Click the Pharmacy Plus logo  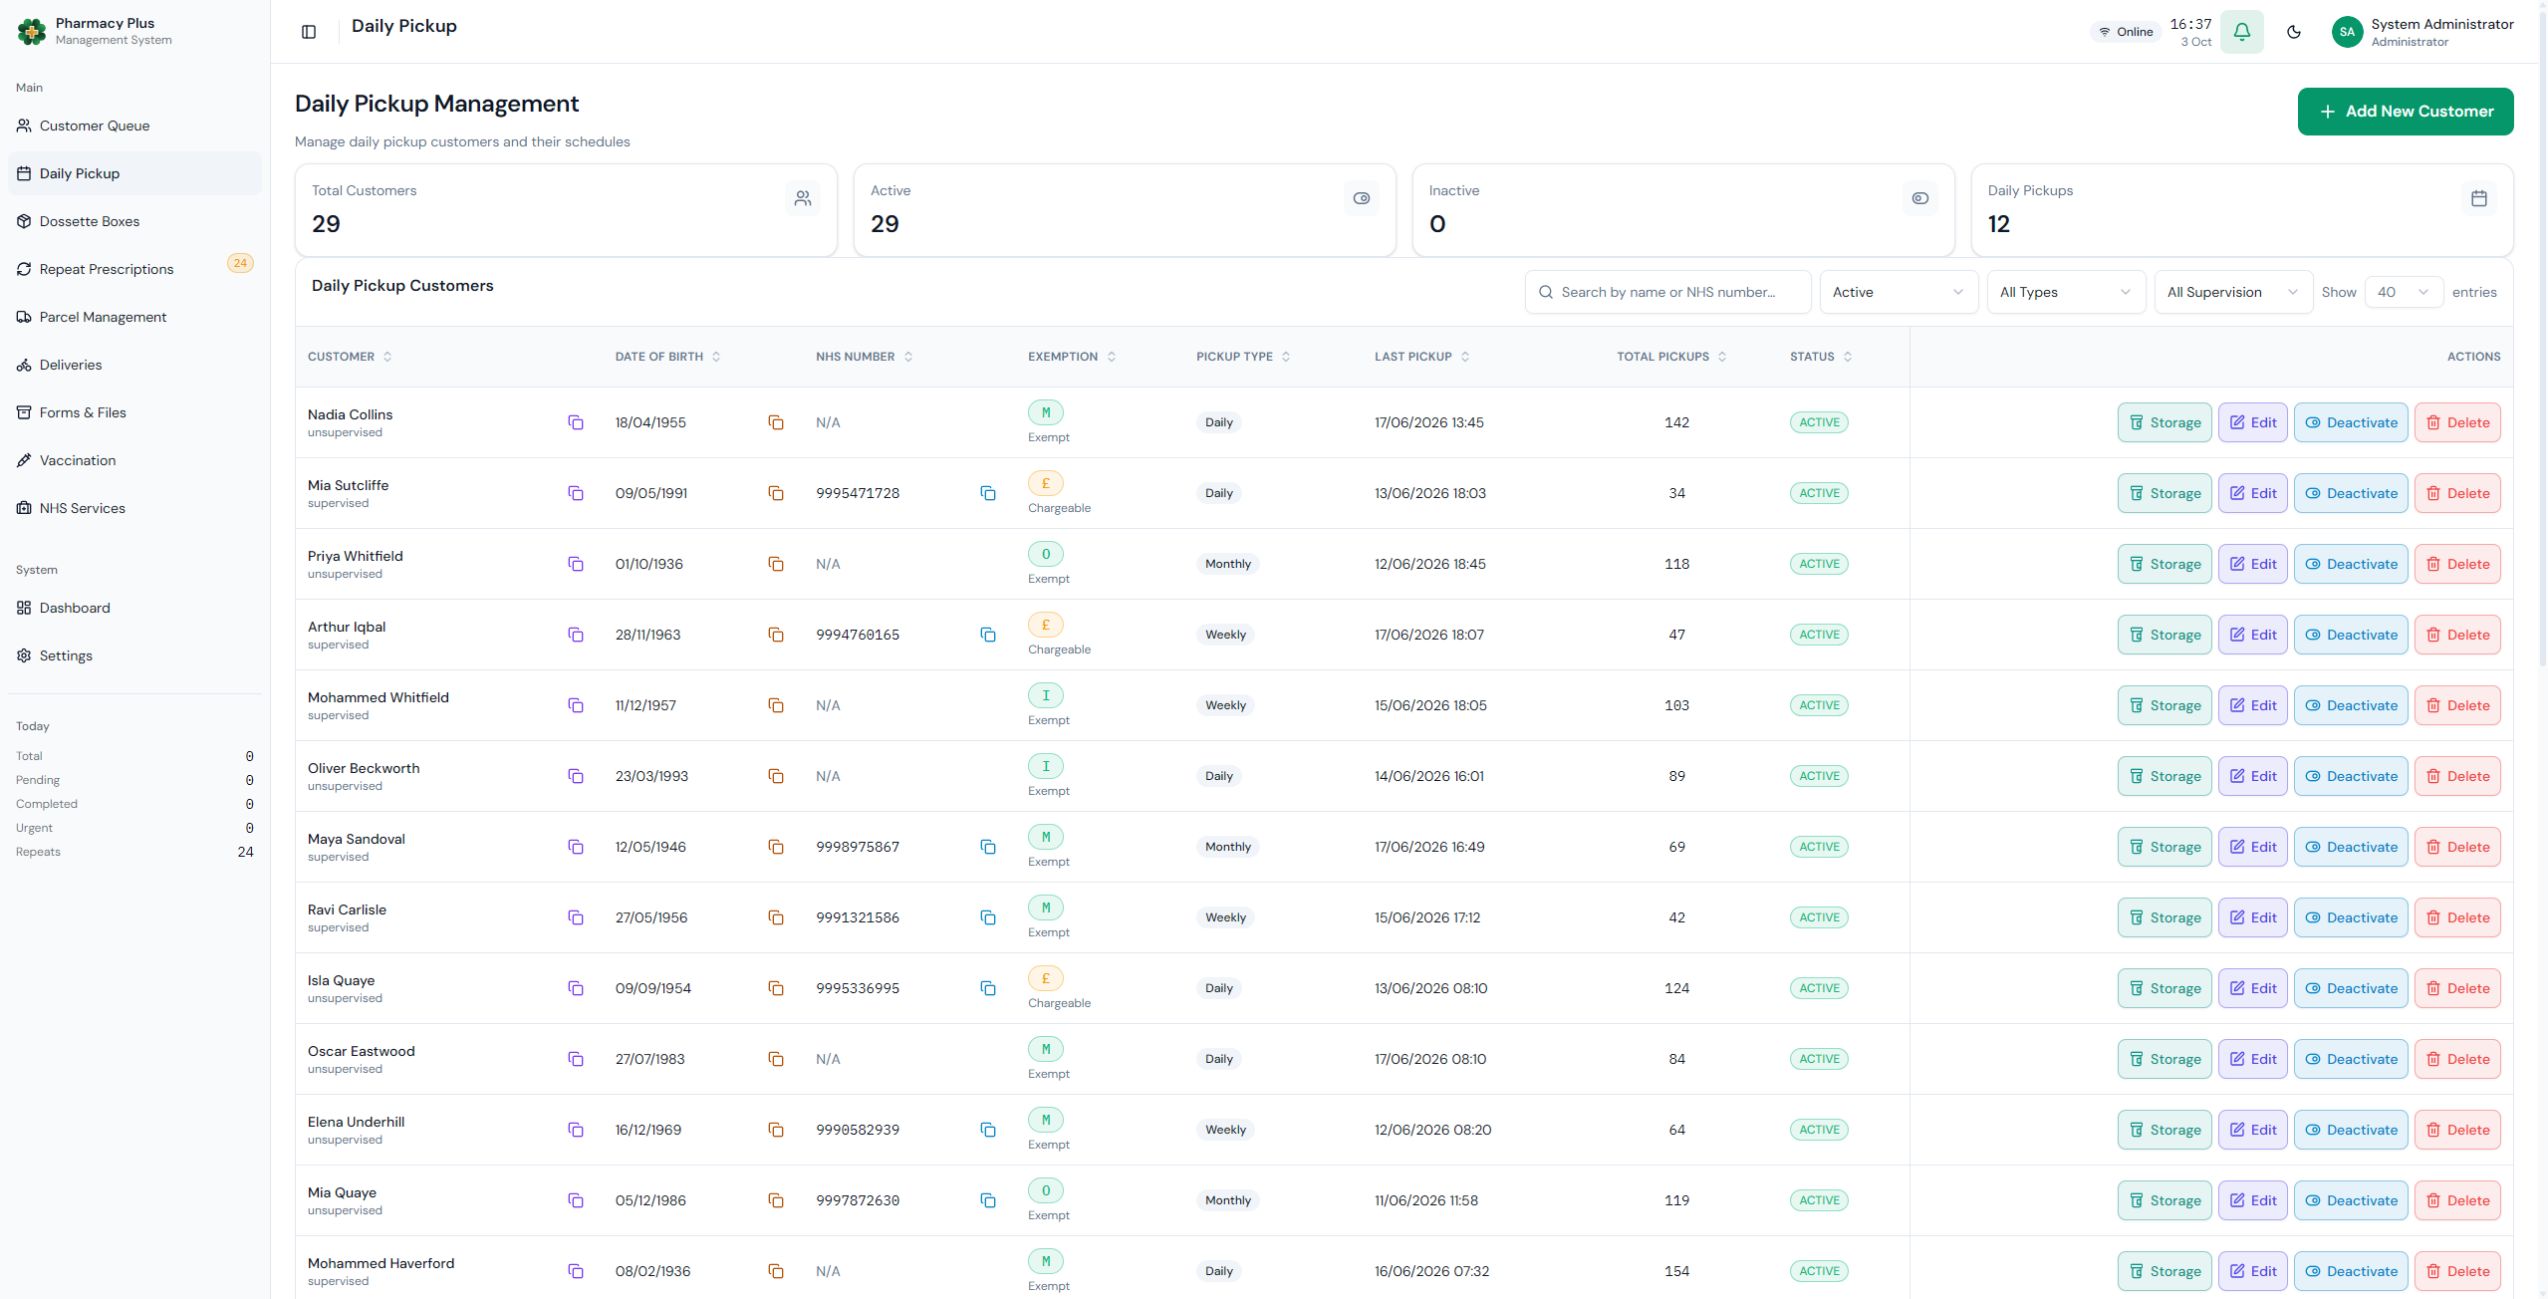(x=31, y=32)
